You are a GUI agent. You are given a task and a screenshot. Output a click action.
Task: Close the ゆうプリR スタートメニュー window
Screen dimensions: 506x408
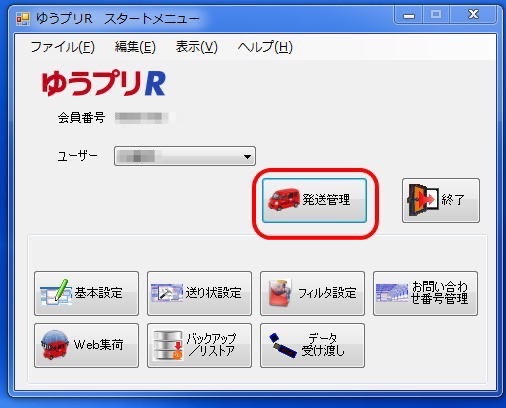pos(473,15)
